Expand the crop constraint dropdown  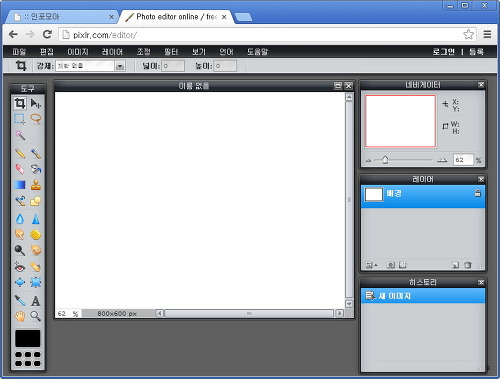tap(120, 66)
